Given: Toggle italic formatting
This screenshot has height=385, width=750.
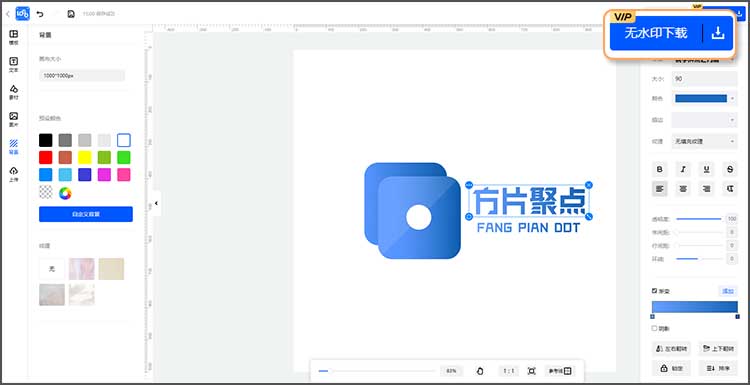Looking at the screenshot, I should [x=683, y=169].
